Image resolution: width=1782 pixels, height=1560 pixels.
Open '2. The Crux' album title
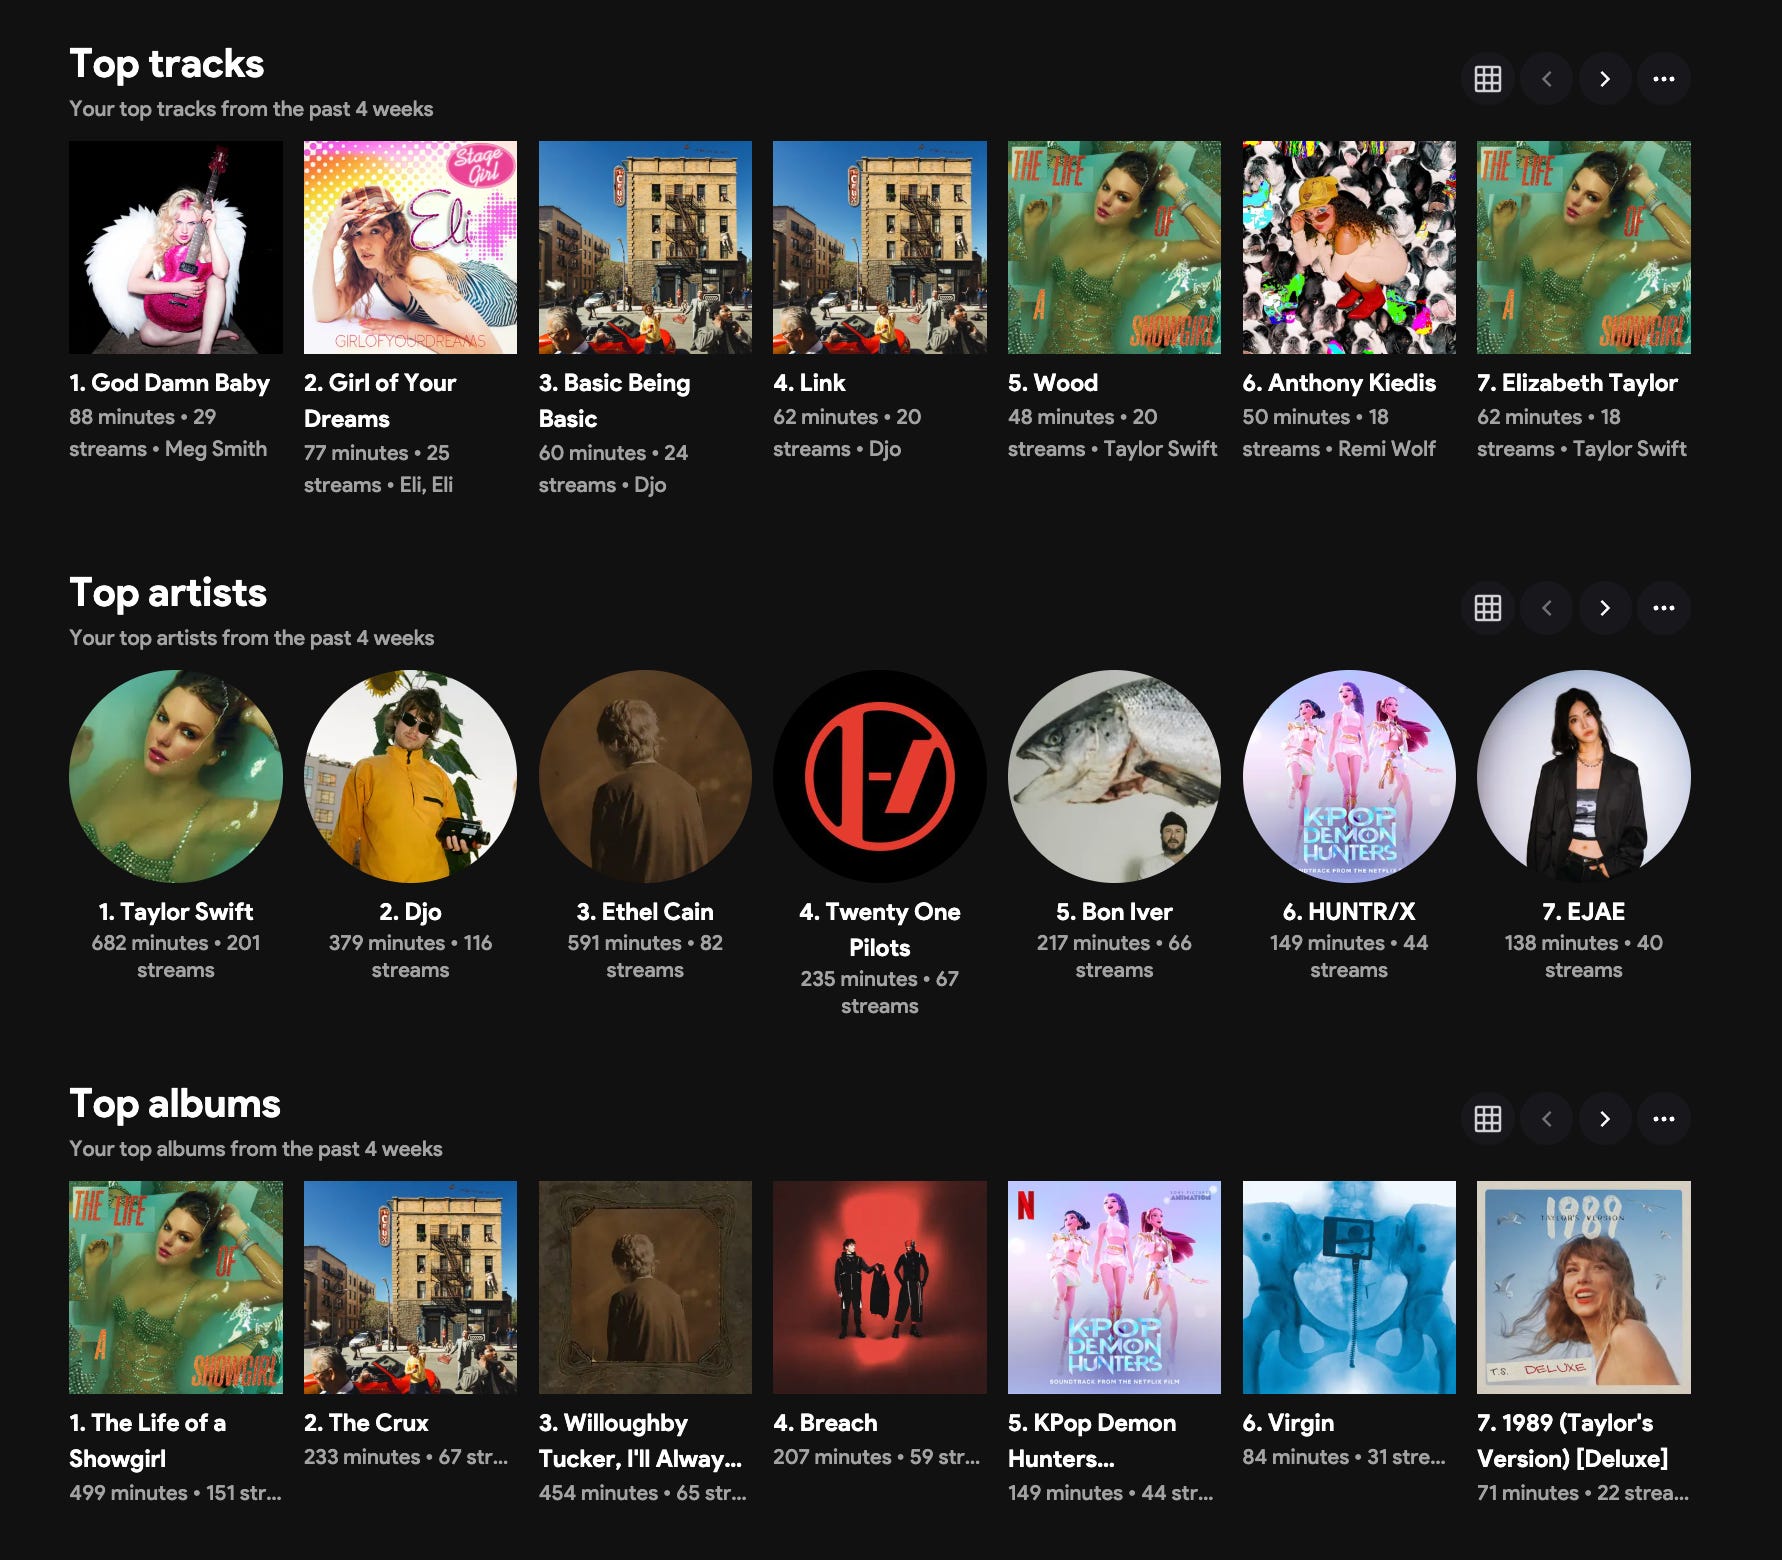[x=366, y=1423]
